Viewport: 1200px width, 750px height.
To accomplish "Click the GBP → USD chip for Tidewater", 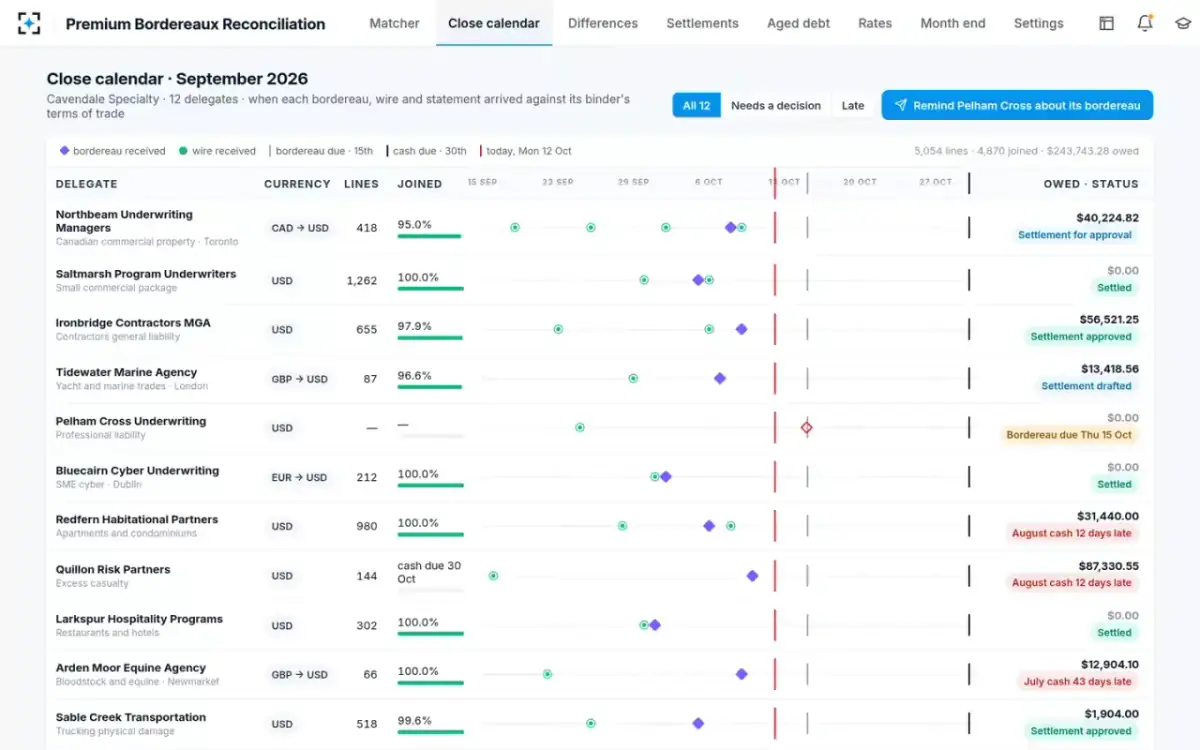I will pyautogui.click(x=299, y=379).
